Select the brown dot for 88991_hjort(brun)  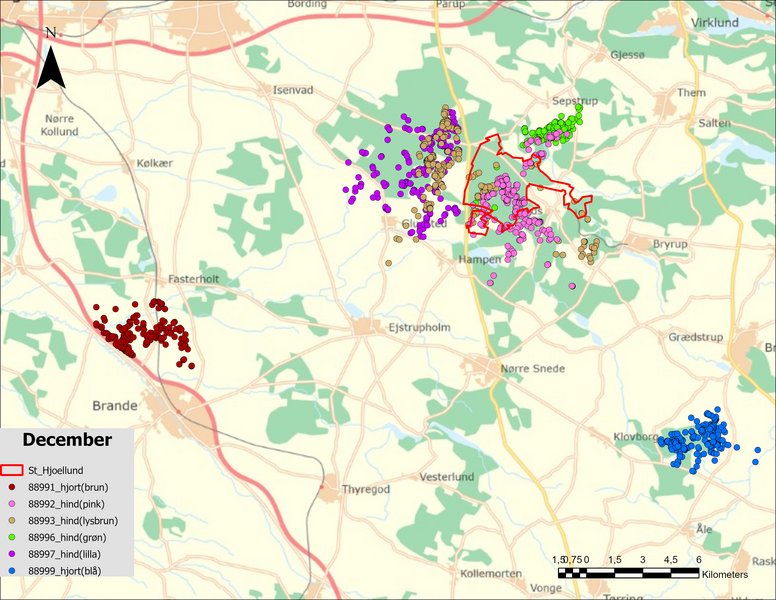pyautogui.click(x=12, y=486)
